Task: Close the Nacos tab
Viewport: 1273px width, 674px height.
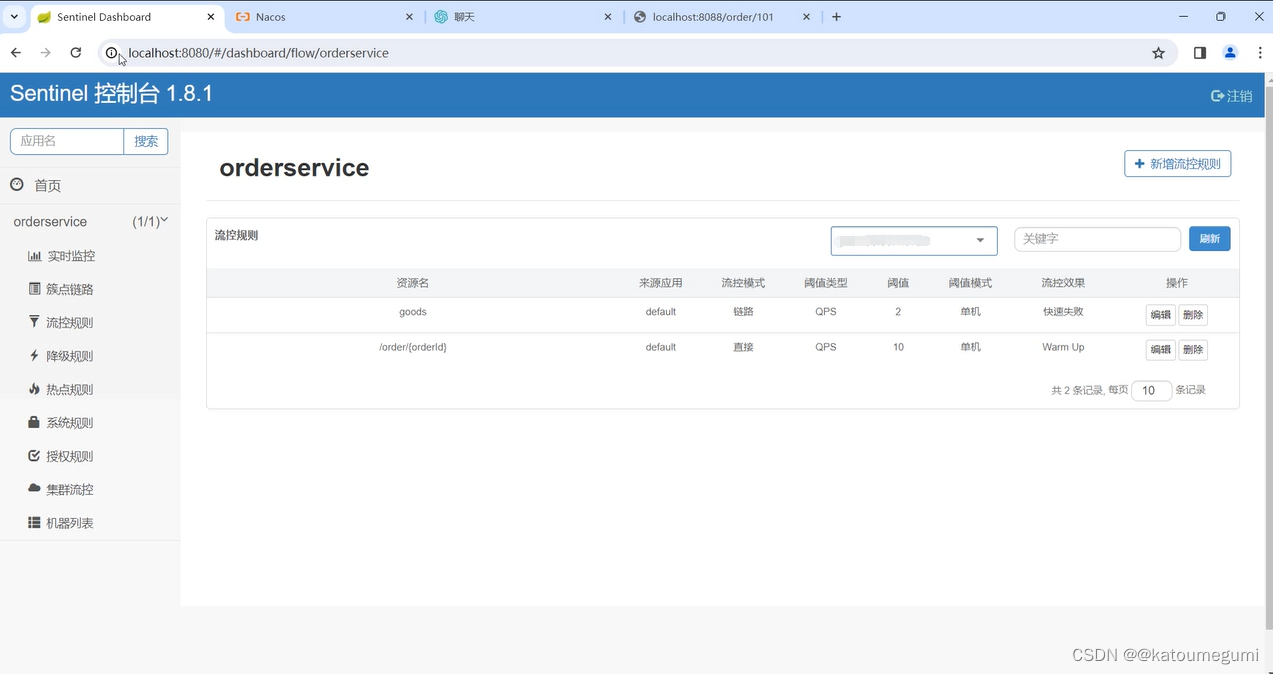Action: (410, 17)
